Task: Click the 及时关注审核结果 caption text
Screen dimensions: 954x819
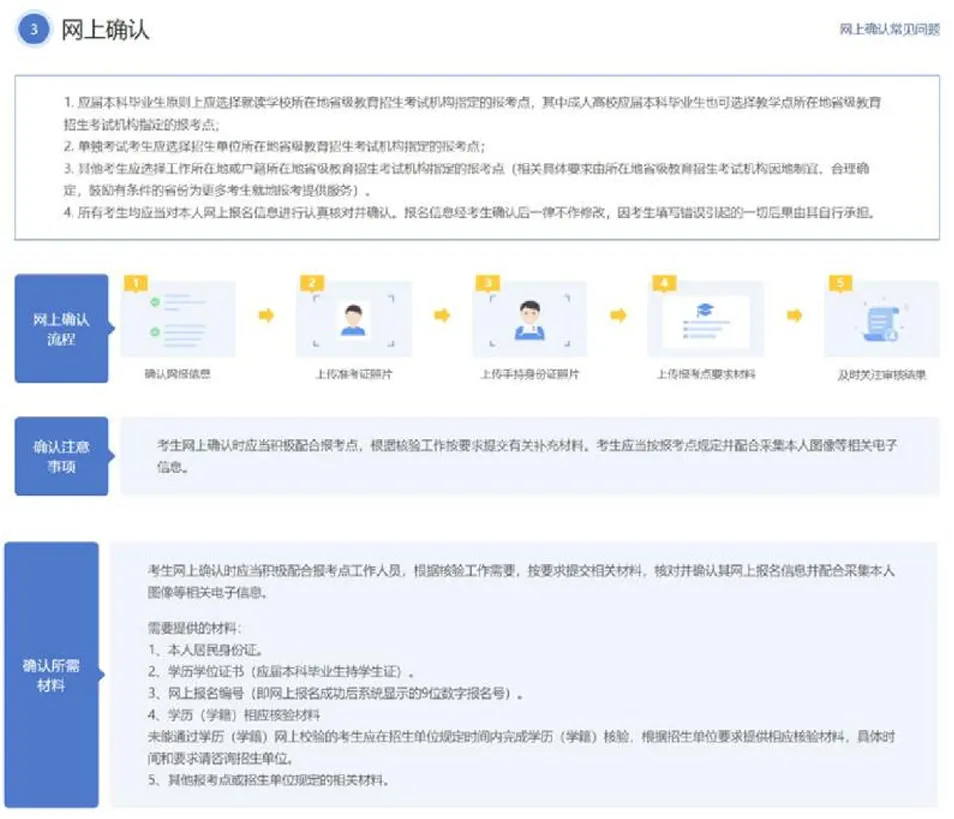Action: [x=881, y=375]
